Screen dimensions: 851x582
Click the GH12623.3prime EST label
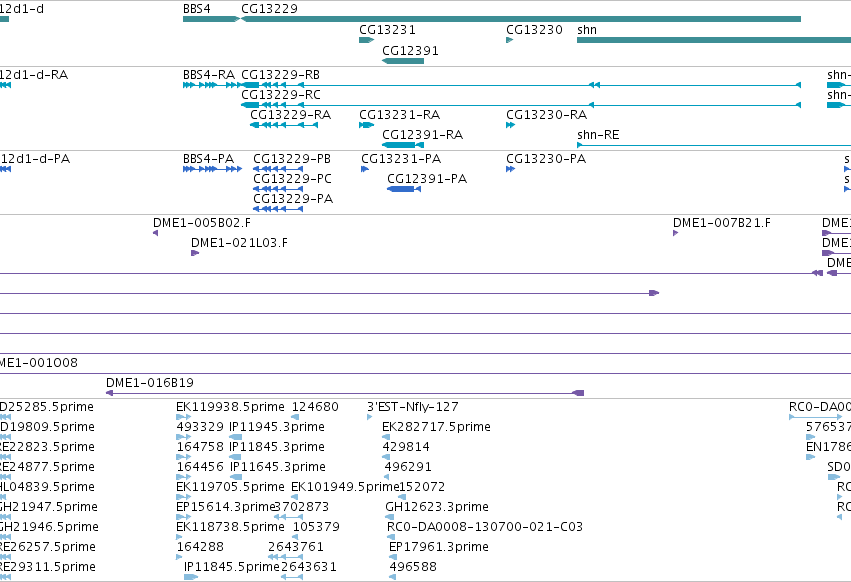(x=437, y=507)
